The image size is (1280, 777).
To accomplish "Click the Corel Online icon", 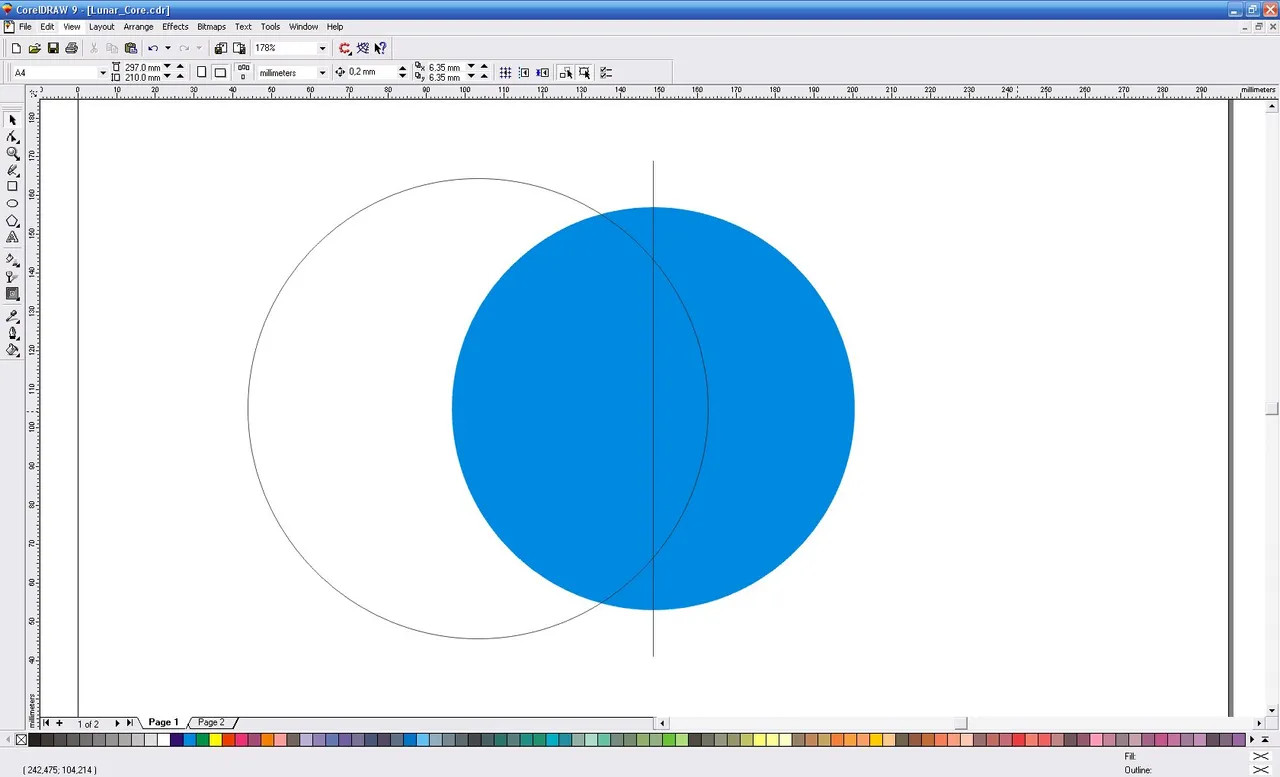I will [363, 48].
